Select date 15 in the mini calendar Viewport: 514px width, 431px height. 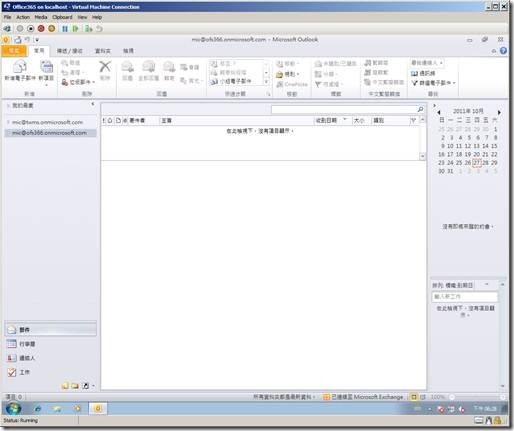coord(494,146)
